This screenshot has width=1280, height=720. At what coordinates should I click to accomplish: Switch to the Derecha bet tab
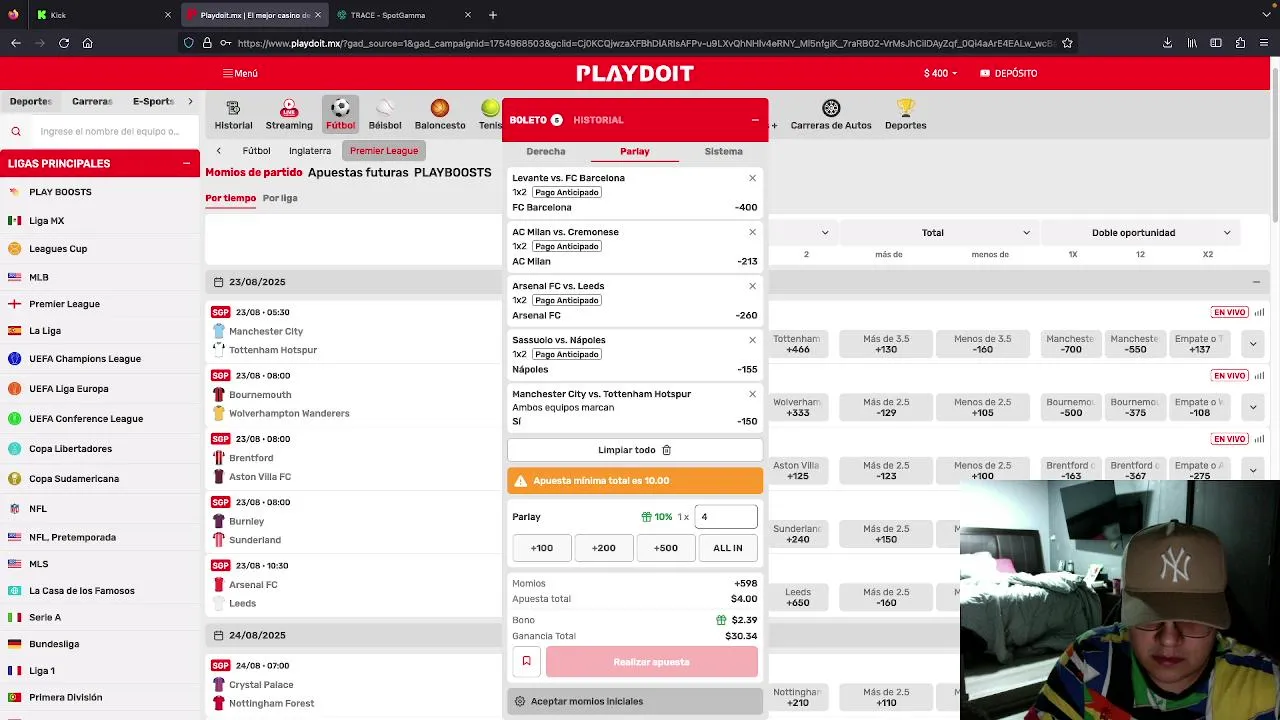point(546,151)
